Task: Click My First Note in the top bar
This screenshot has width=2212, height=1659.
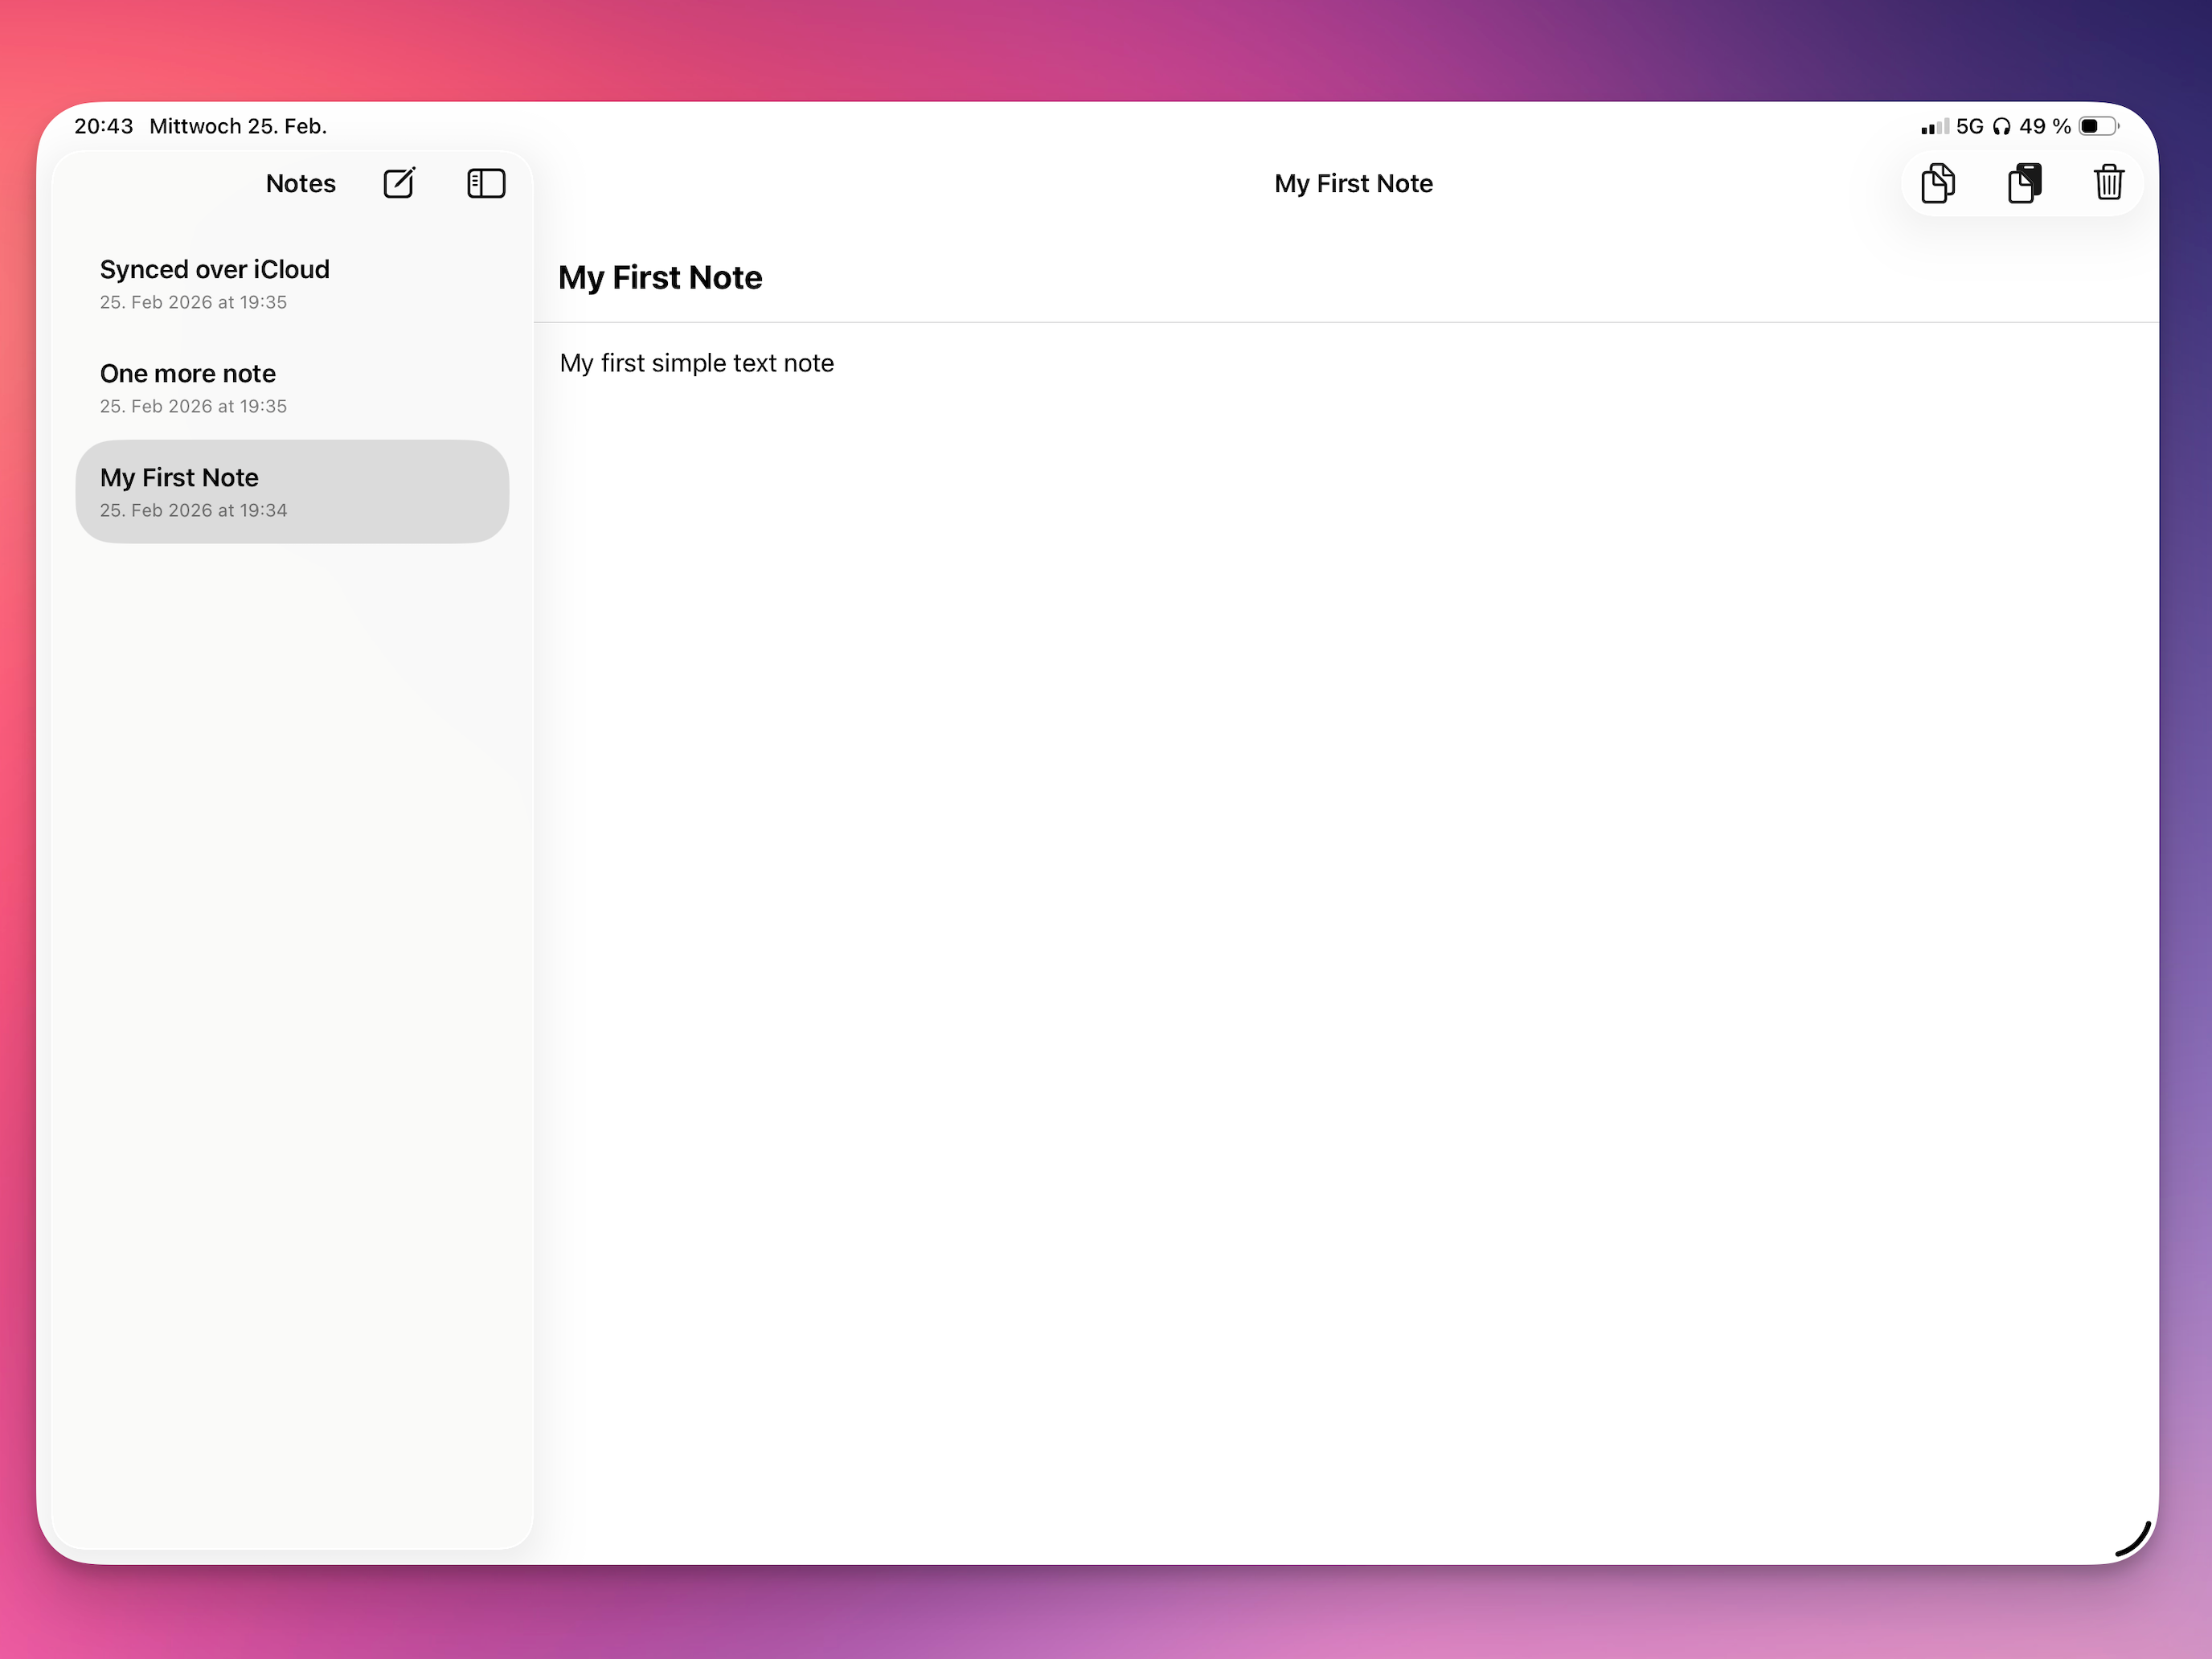Action: pyautogui.click(x=1353, y=183)
